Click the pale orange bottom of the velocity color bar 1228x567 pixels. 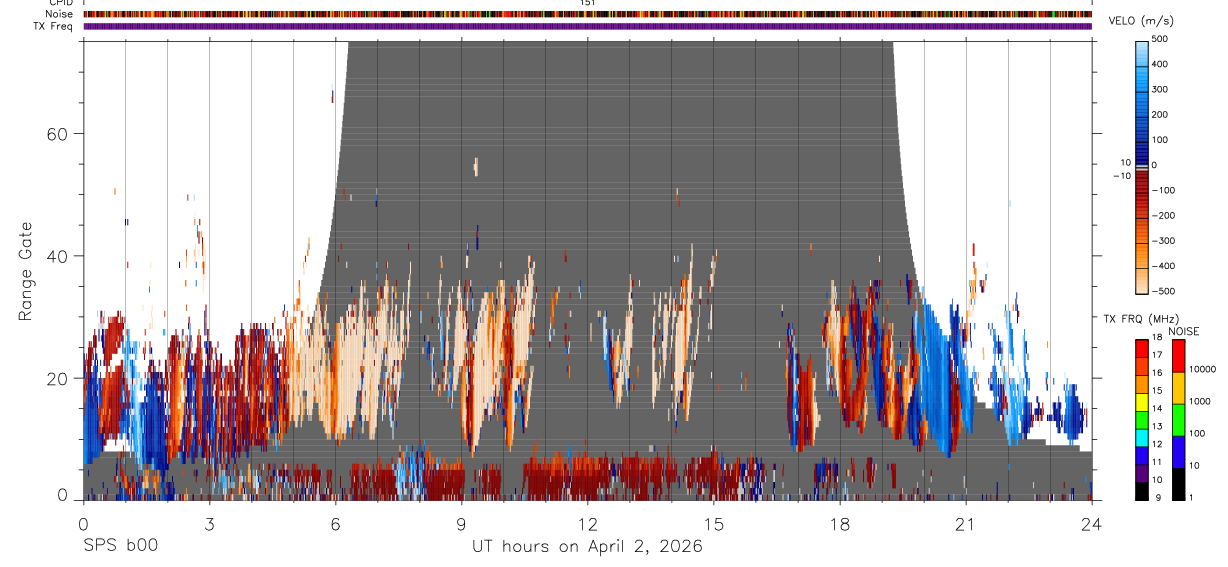pos(1141,279)
